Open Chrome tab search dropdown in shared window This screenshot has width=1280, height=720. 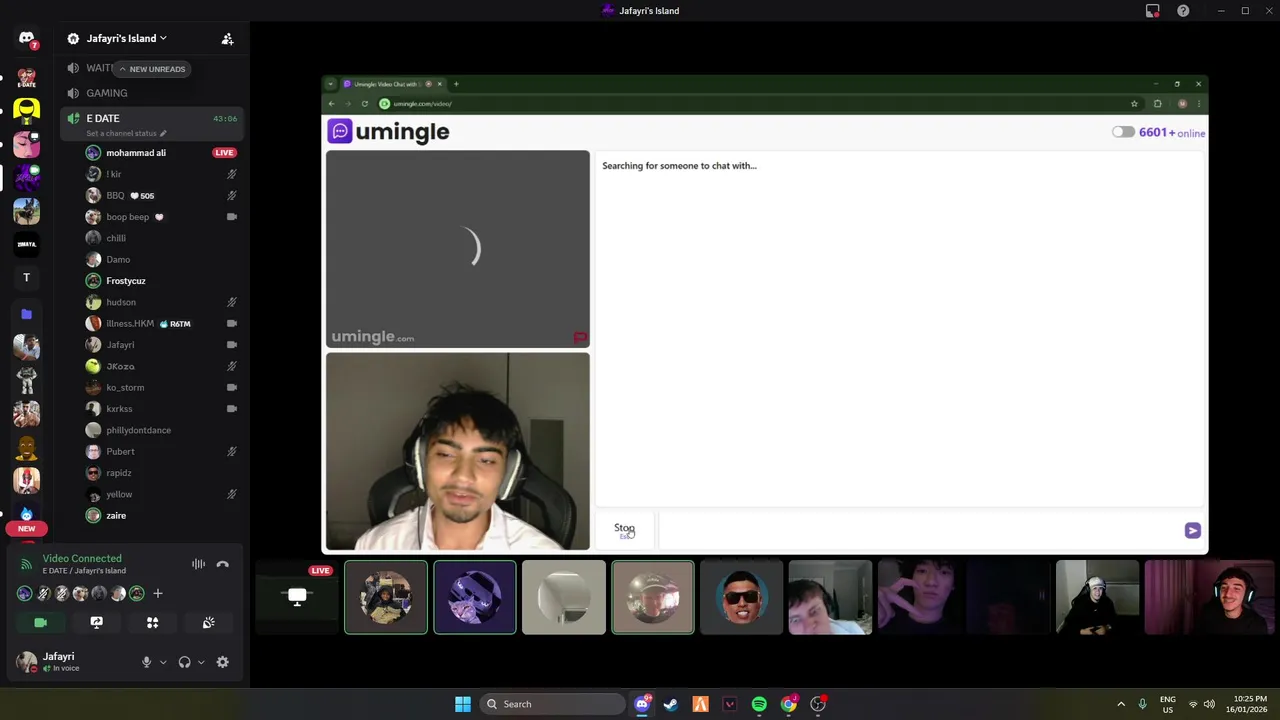tap(331, 84)
